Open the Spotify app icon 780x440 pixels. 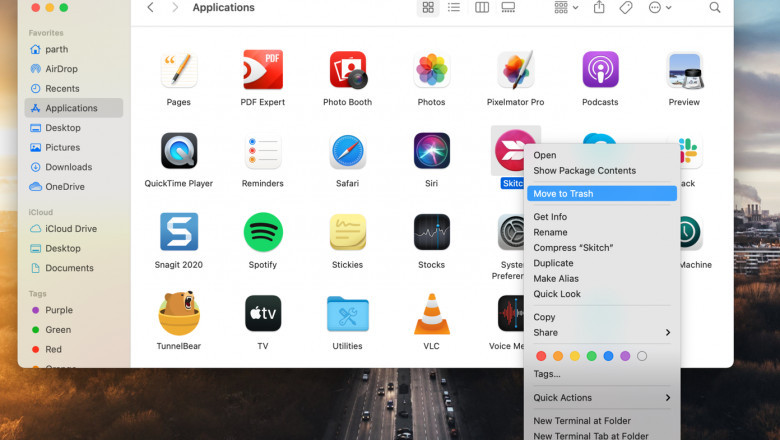pyautogui.click(x=263, y=232)
